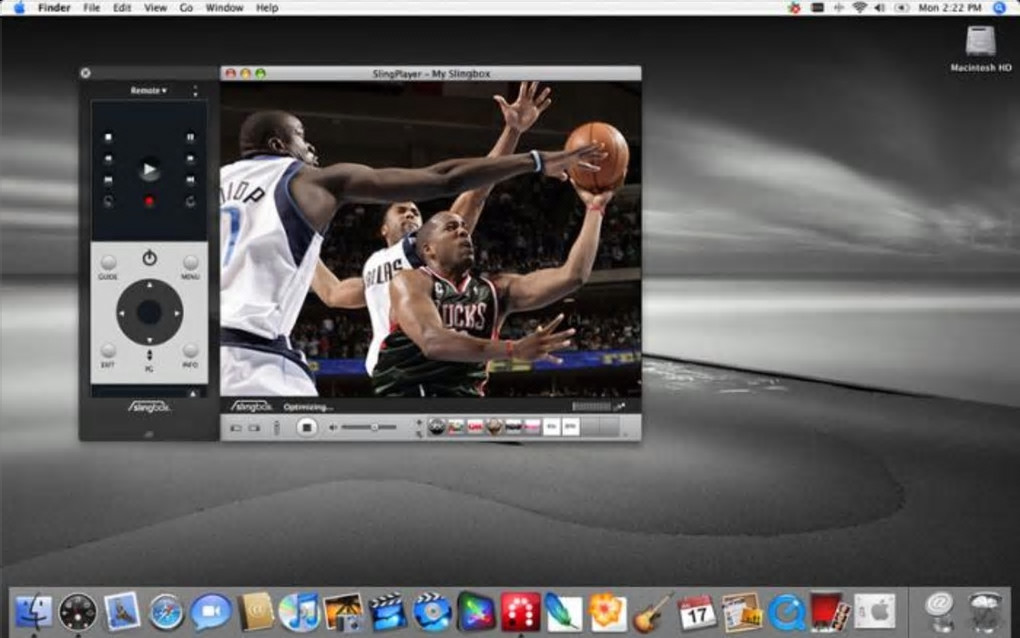
Task: Click the page up/down rocker above PG
Action: point(149,355)
